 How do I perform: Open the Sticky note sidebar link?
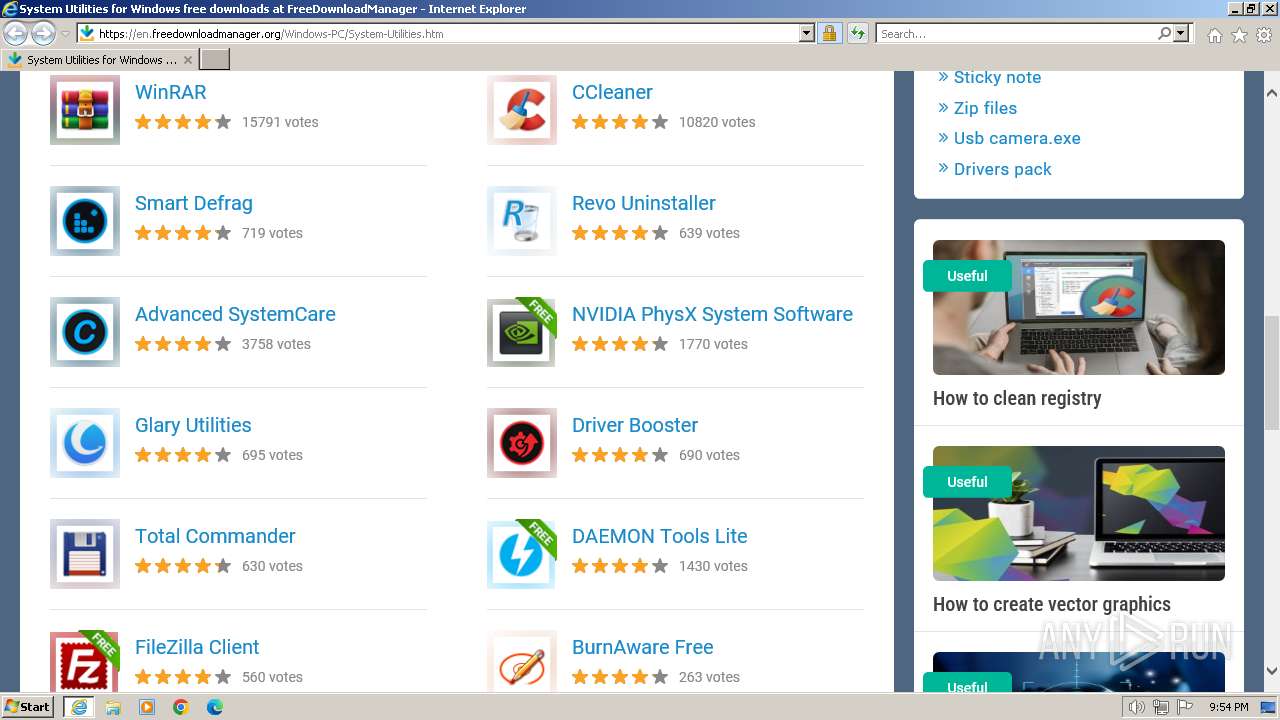997,77
